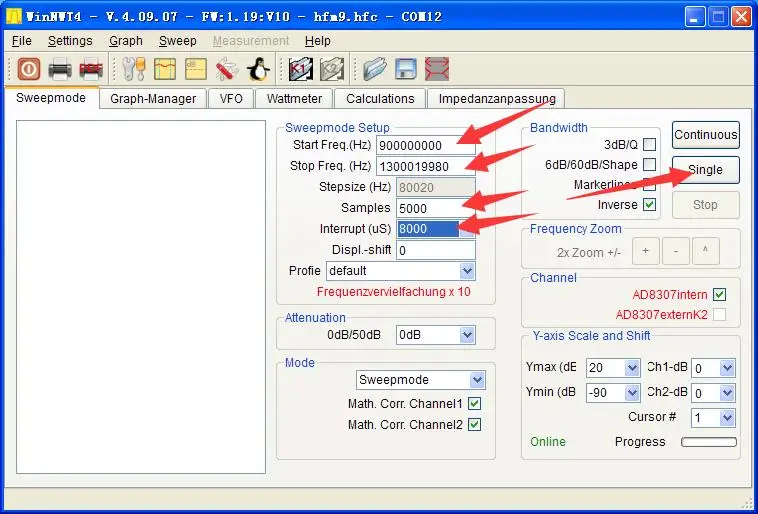Close the WinNWT4 window
Screen dimensions: 758x514
741,17
